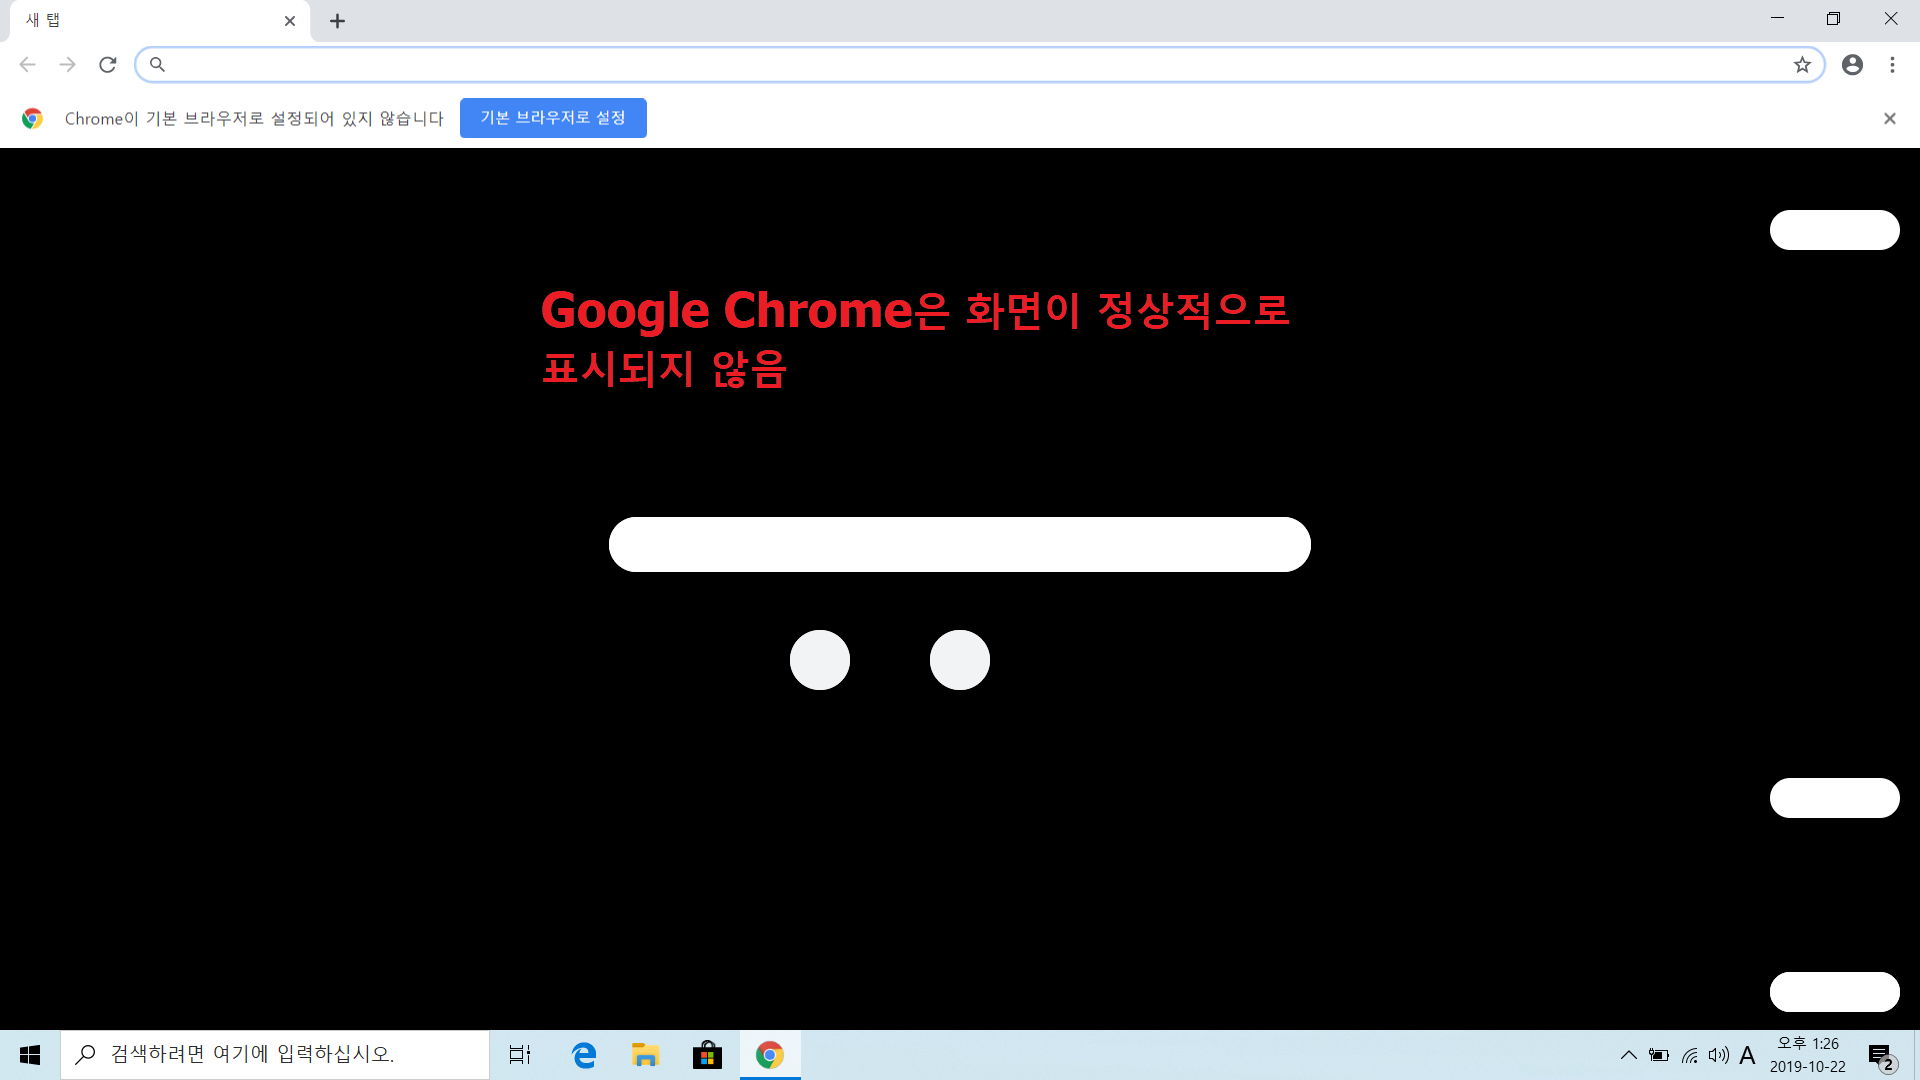Reload the page with the refresh icon
Screen dimensions: 1920x1080
[108, 65]
